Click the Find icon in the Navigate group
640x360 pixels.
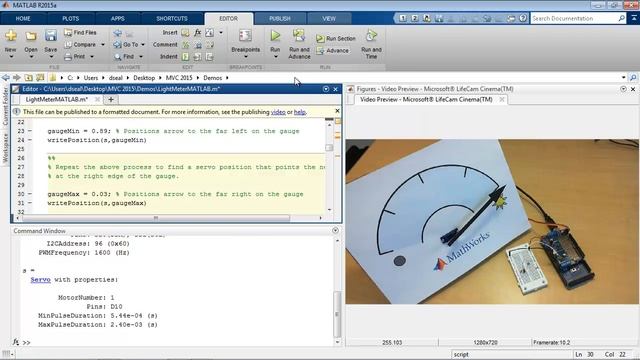click(x=118, y=57)
